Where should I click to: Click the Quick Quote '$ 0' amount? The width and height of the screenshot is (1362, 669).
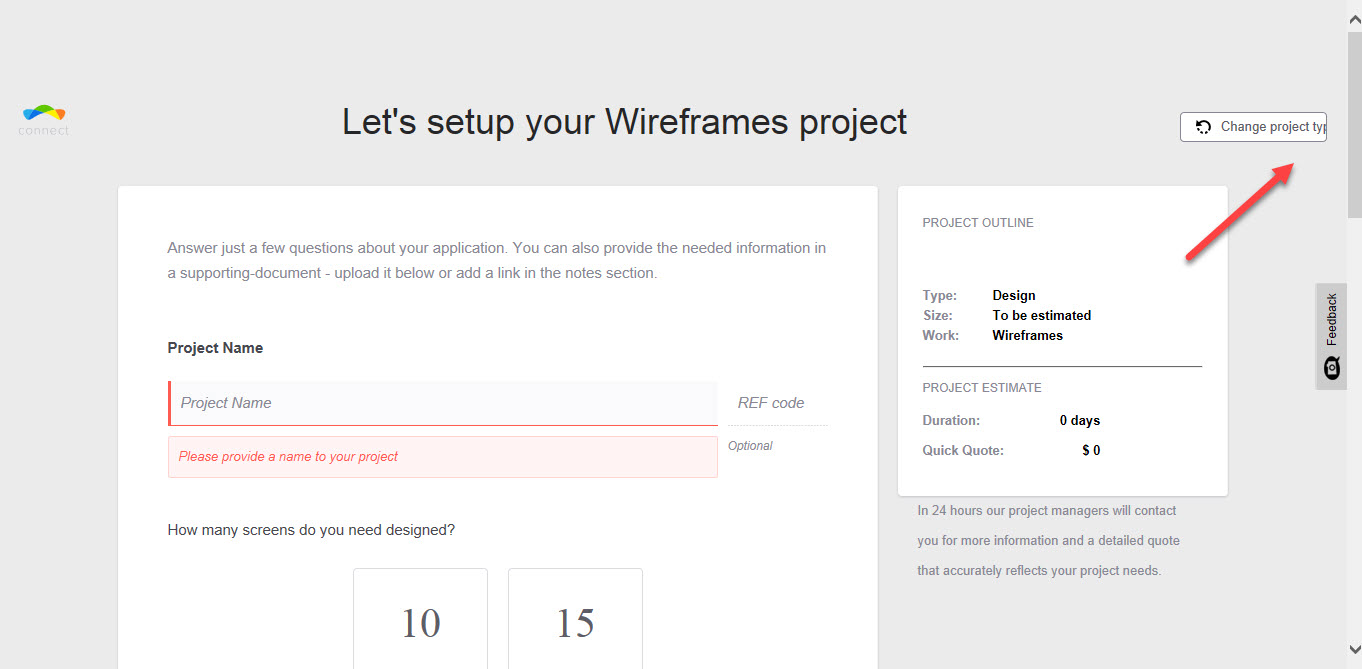click(x=1091, y=450)
